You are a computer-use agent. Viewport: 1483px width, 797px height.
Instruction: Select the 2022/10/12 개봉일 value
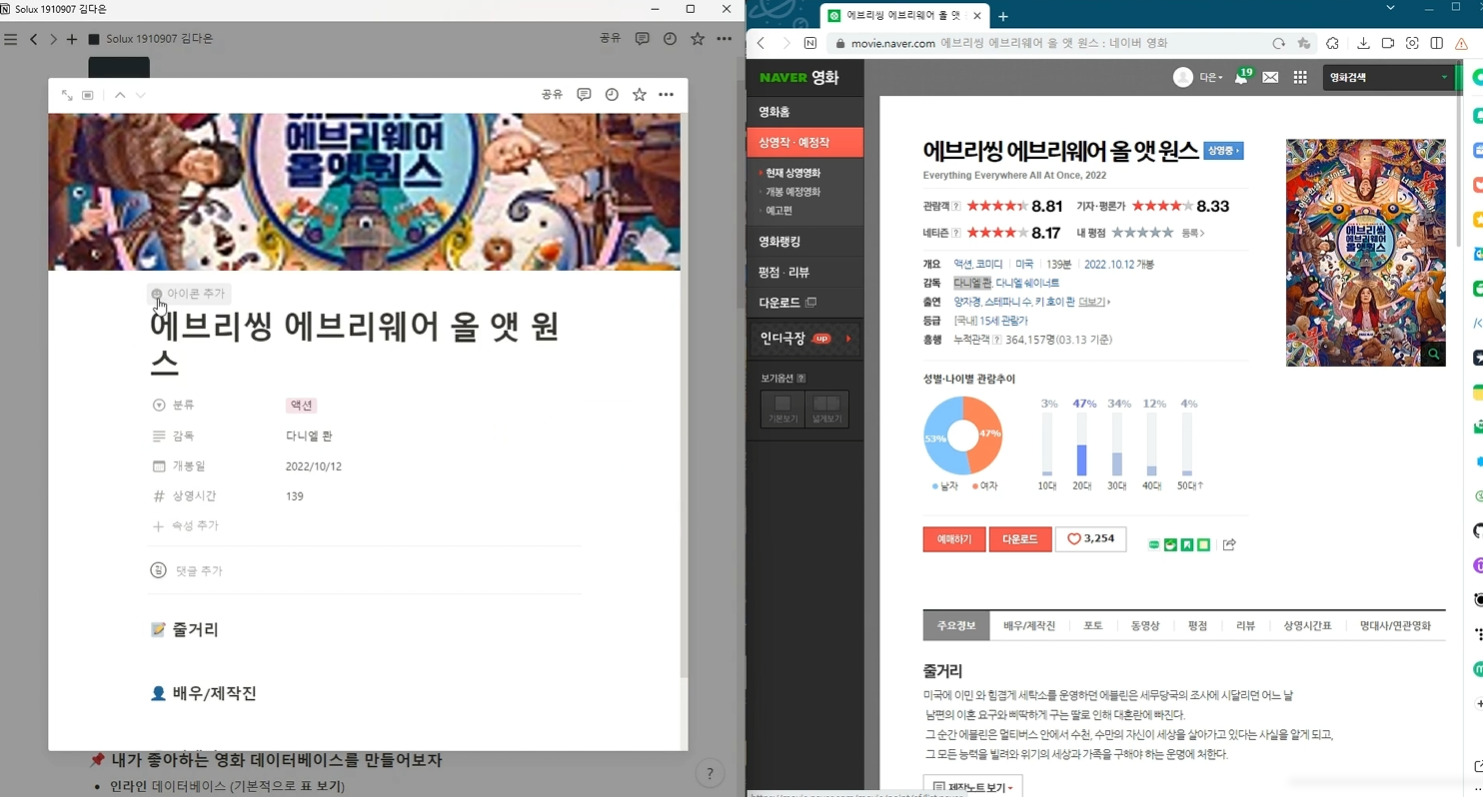[x=314, y=466]
